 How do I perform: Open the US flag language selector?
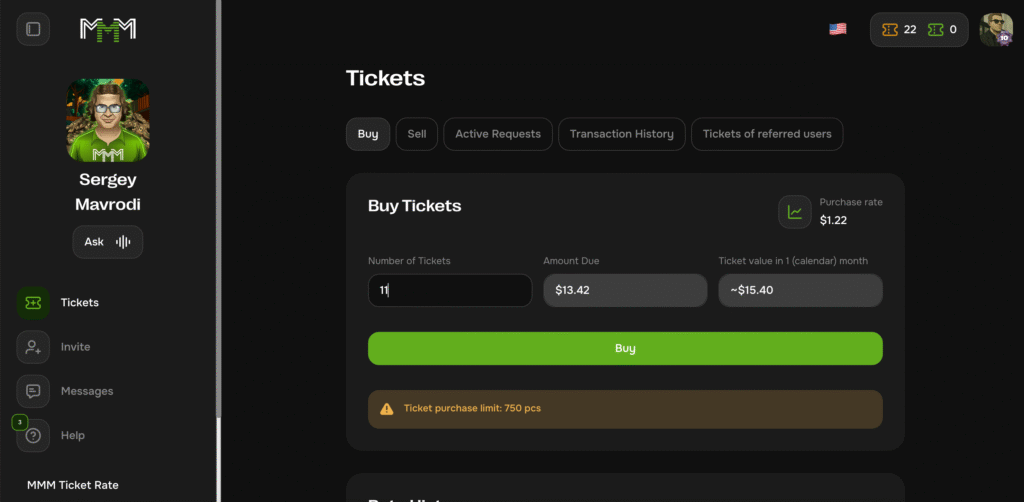[x=838, y=29]
